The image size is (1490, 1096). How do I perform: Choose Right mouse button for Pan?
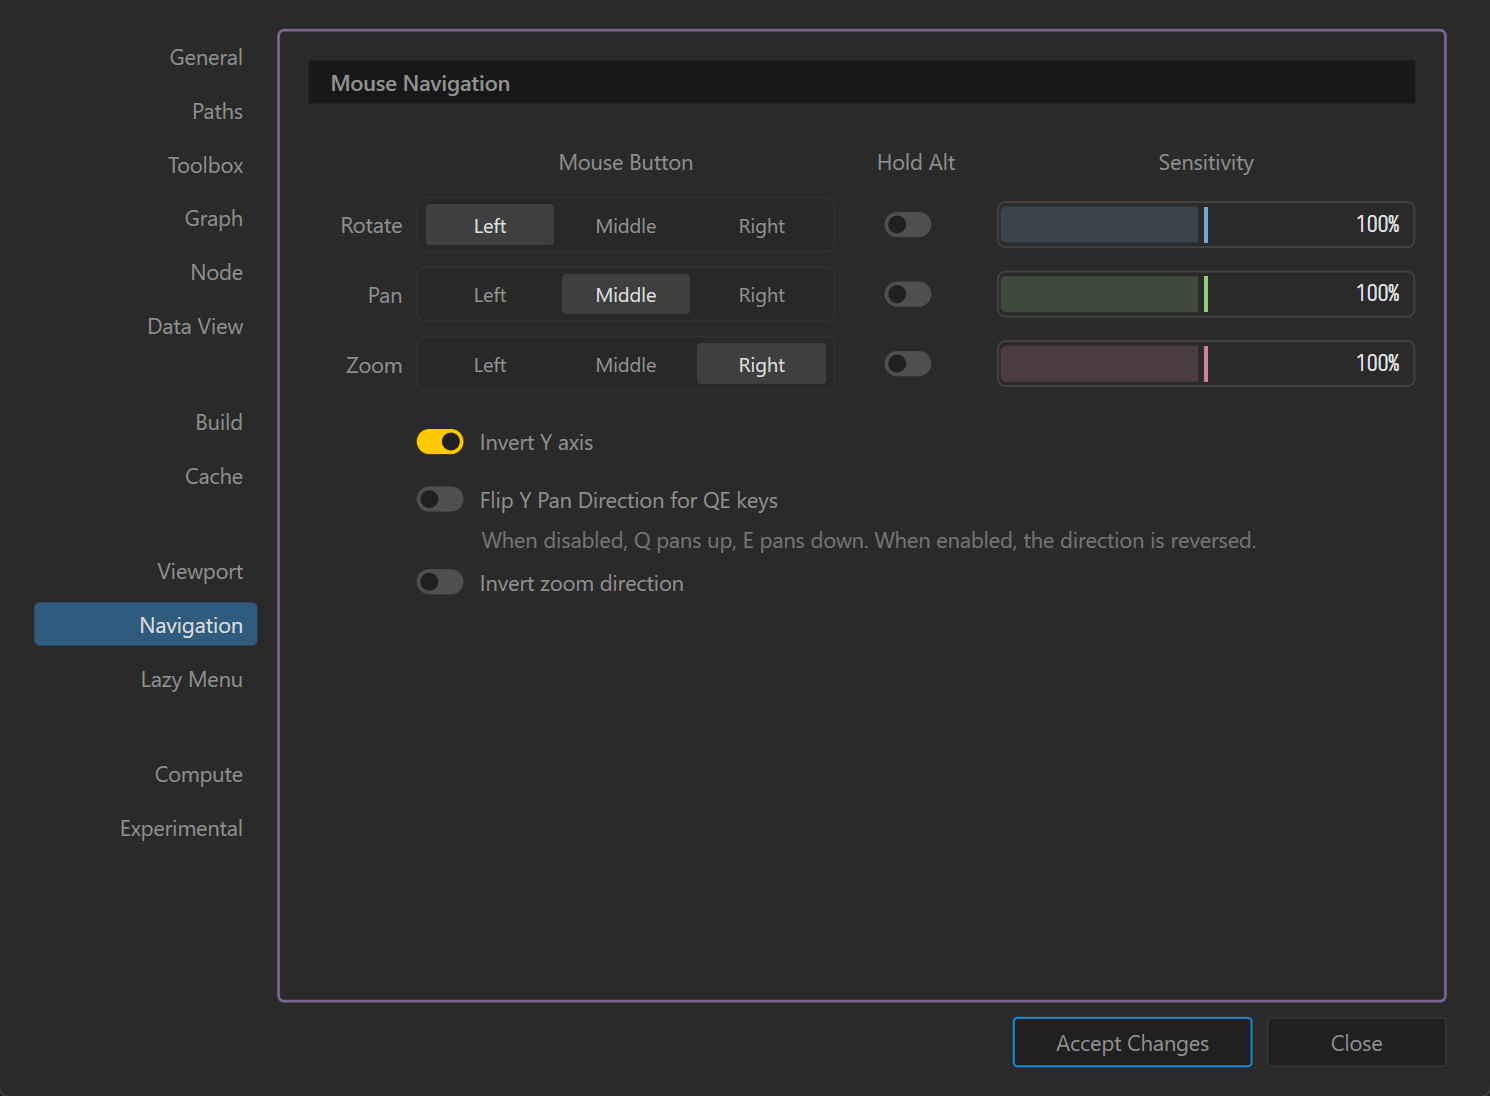pyautogui.click(x=761, y=295)
